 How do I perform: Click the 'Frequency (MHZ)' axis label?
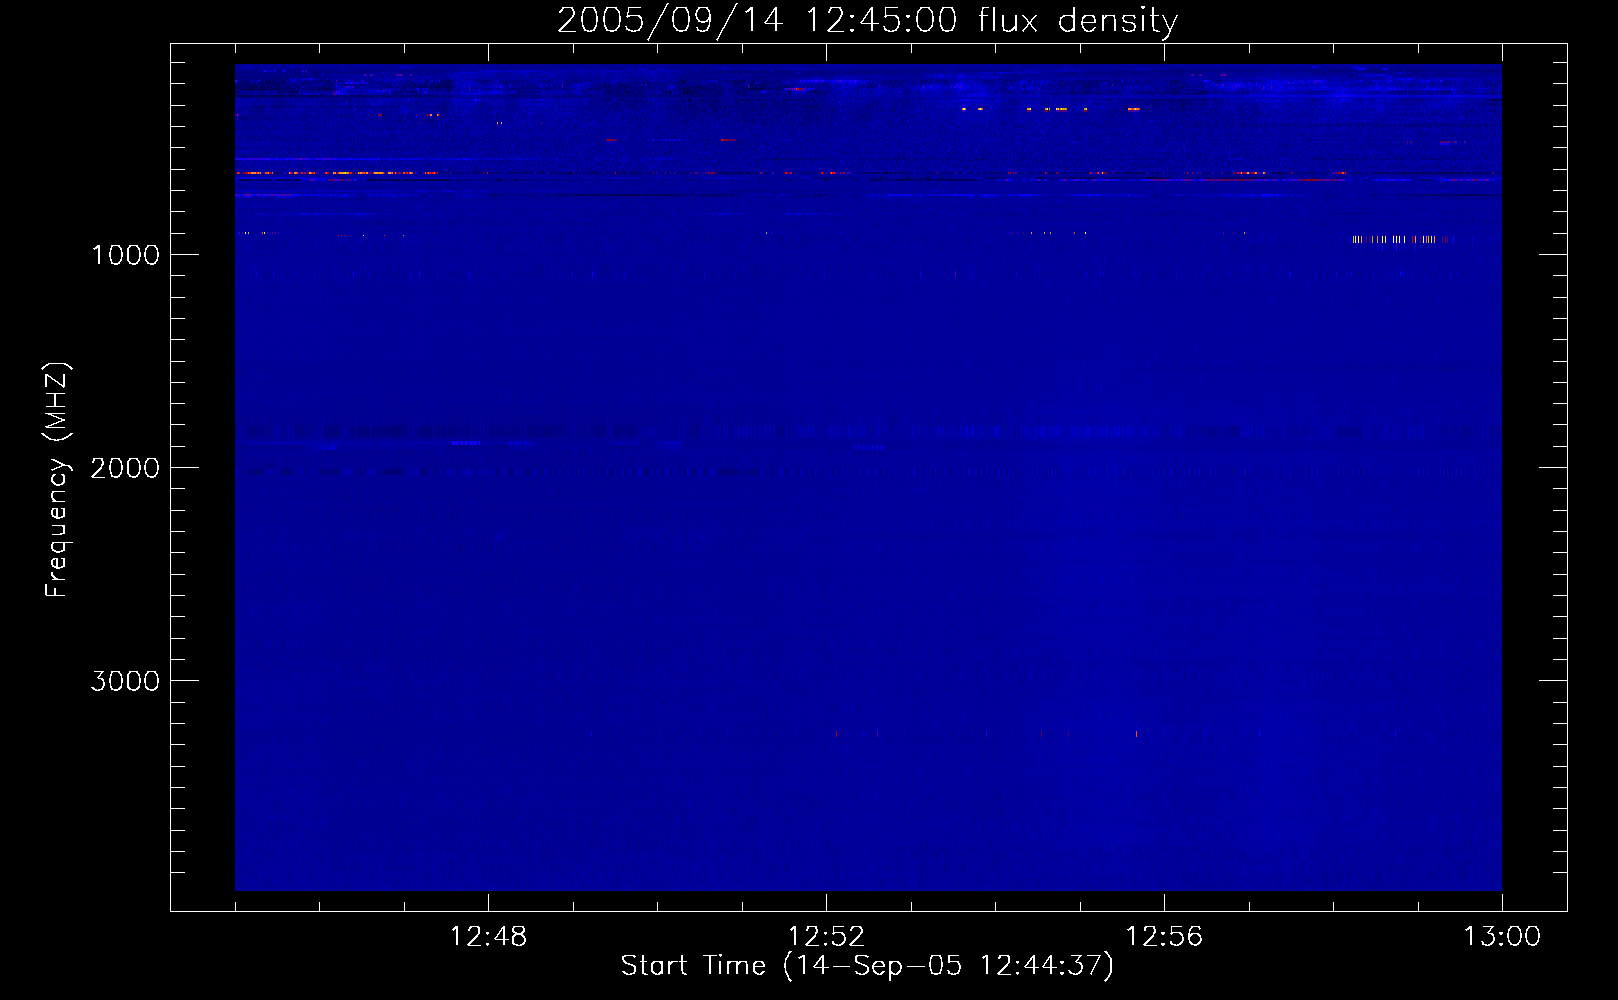(x=56, y=480)
